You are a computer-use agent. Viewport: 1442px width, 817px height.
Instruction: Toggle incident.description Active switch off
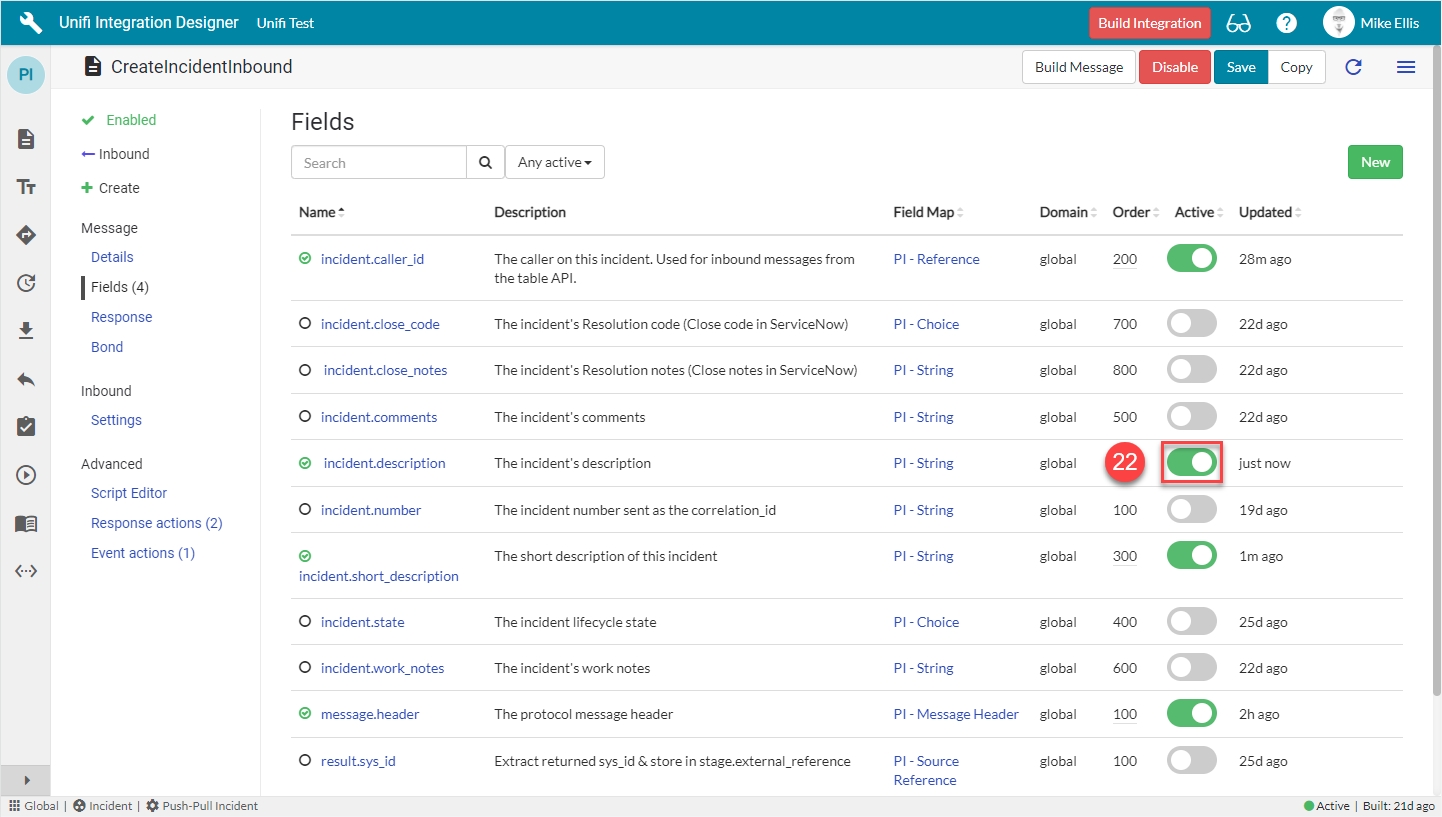[1191, 463]
